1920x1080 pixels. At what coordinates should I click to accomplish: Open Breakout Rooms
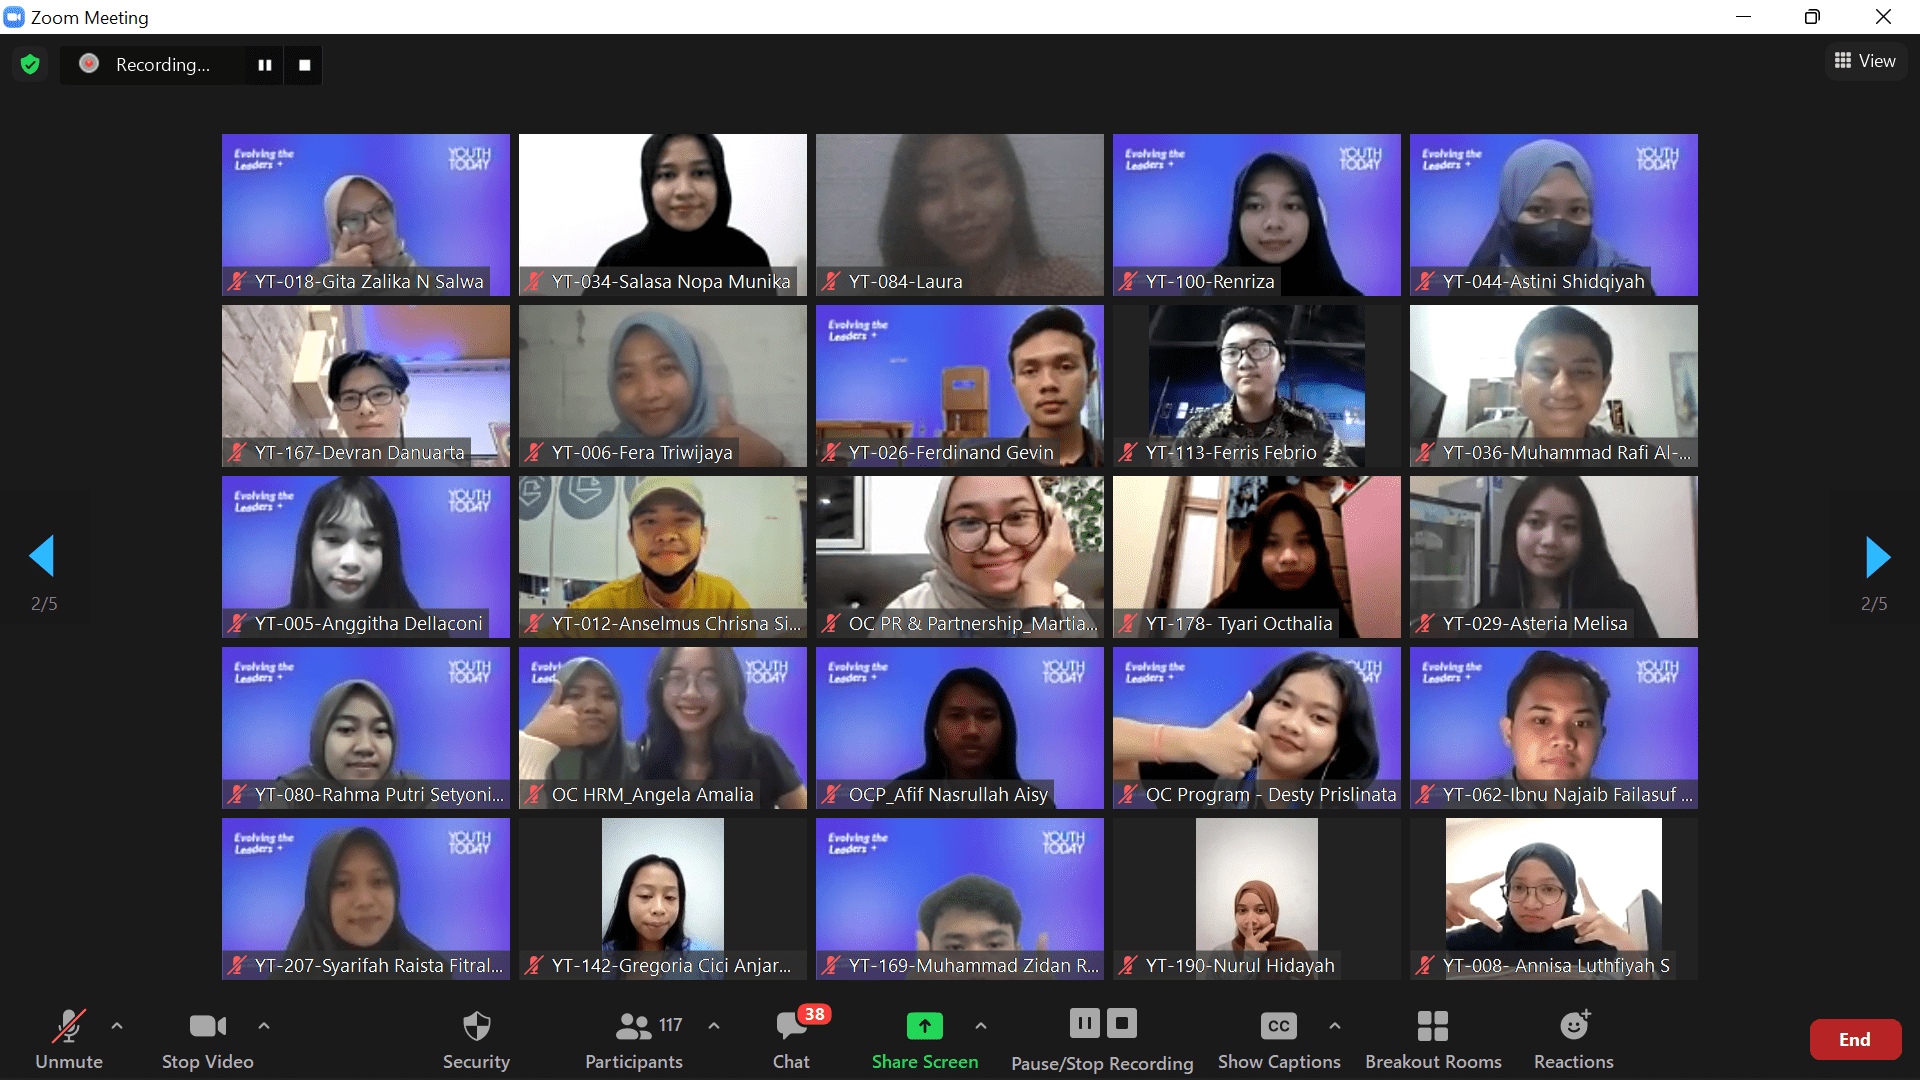point(1433,1038)
